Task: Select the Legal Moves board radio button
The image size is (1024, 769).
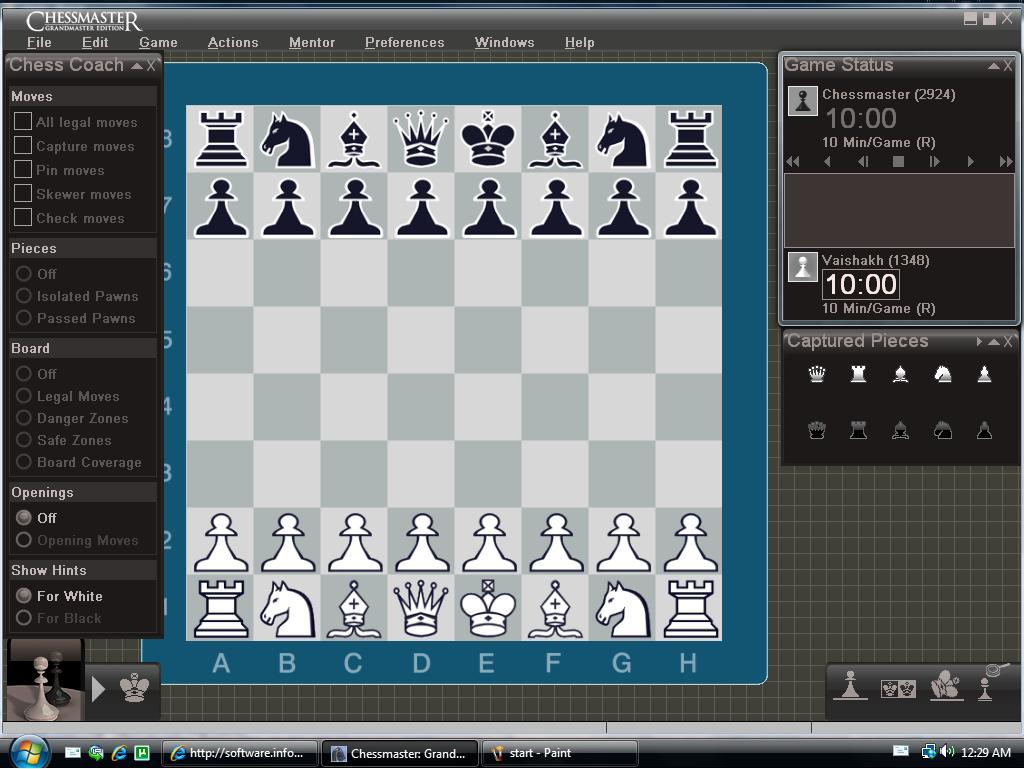Action: 24,396
